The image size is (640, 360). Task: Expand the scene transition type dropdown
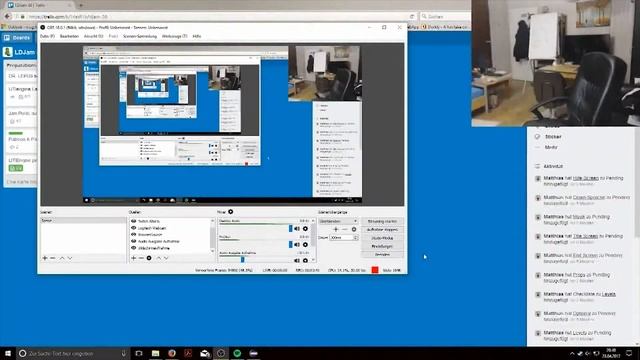point(338,221)
